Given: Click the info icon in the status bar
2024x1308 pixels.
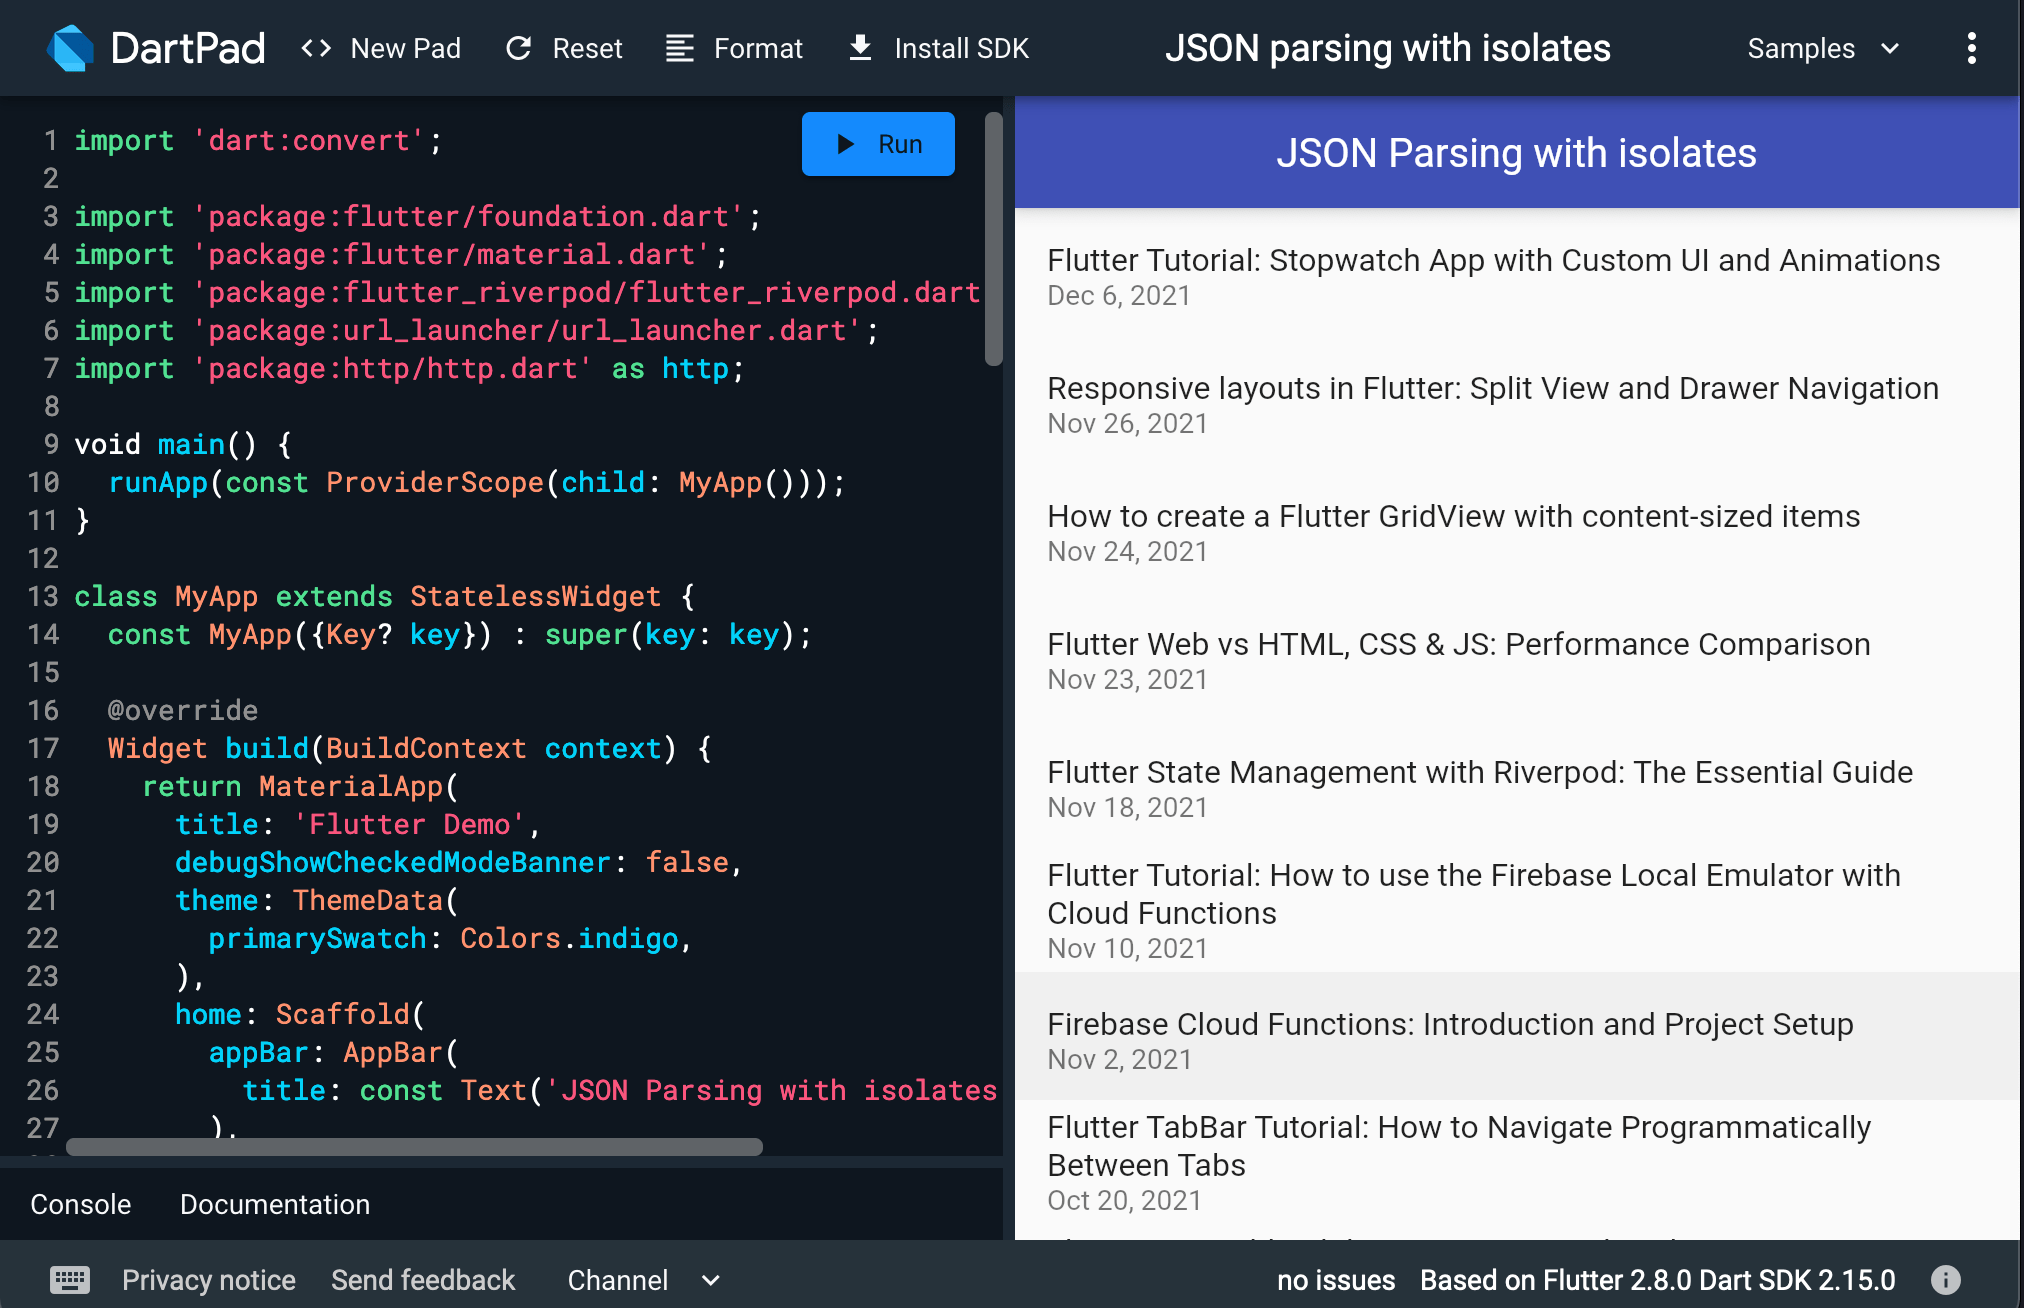Looking at the screenshot, I should click(x=1946, y=1279).
